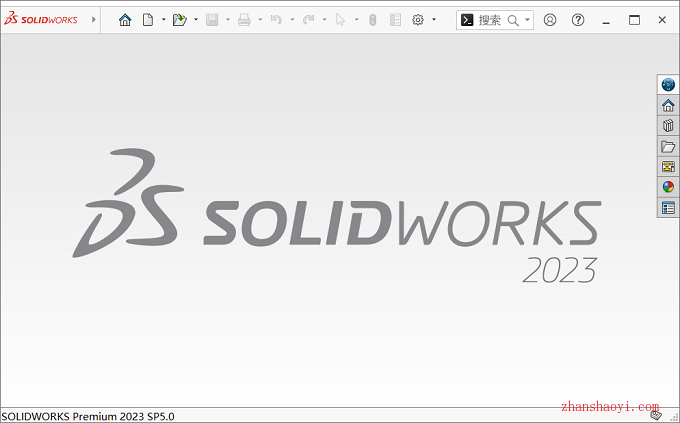Viewport: 680px width, 423px height.
Task: Open the New document dropdown arrow
Action: click(163, 20)
